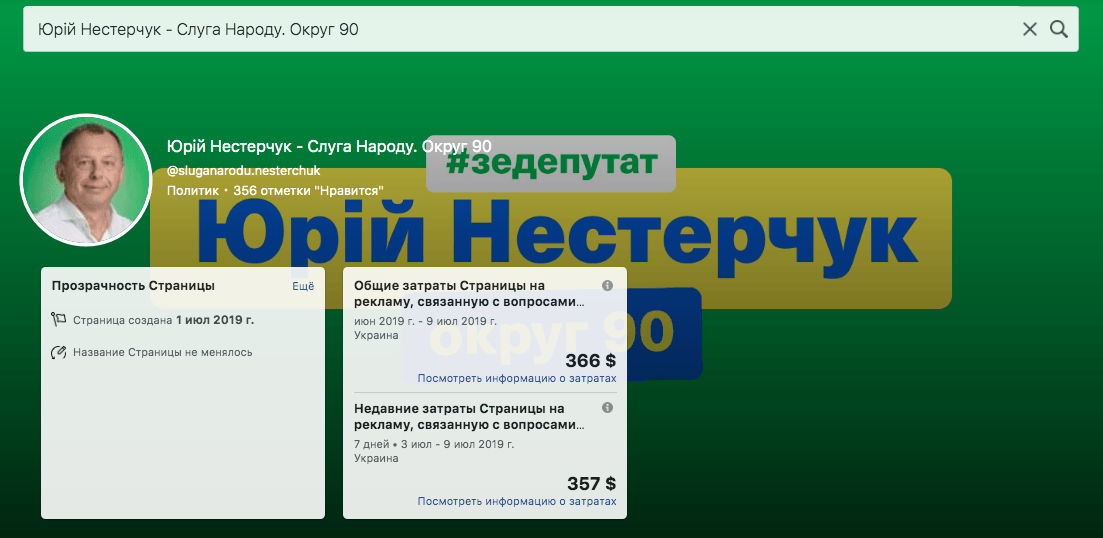Click the 7 дней • 3 июл - 9 июл 2019 г. text
Viewport: 1103px width, 538px height.
tap(434, 444)
